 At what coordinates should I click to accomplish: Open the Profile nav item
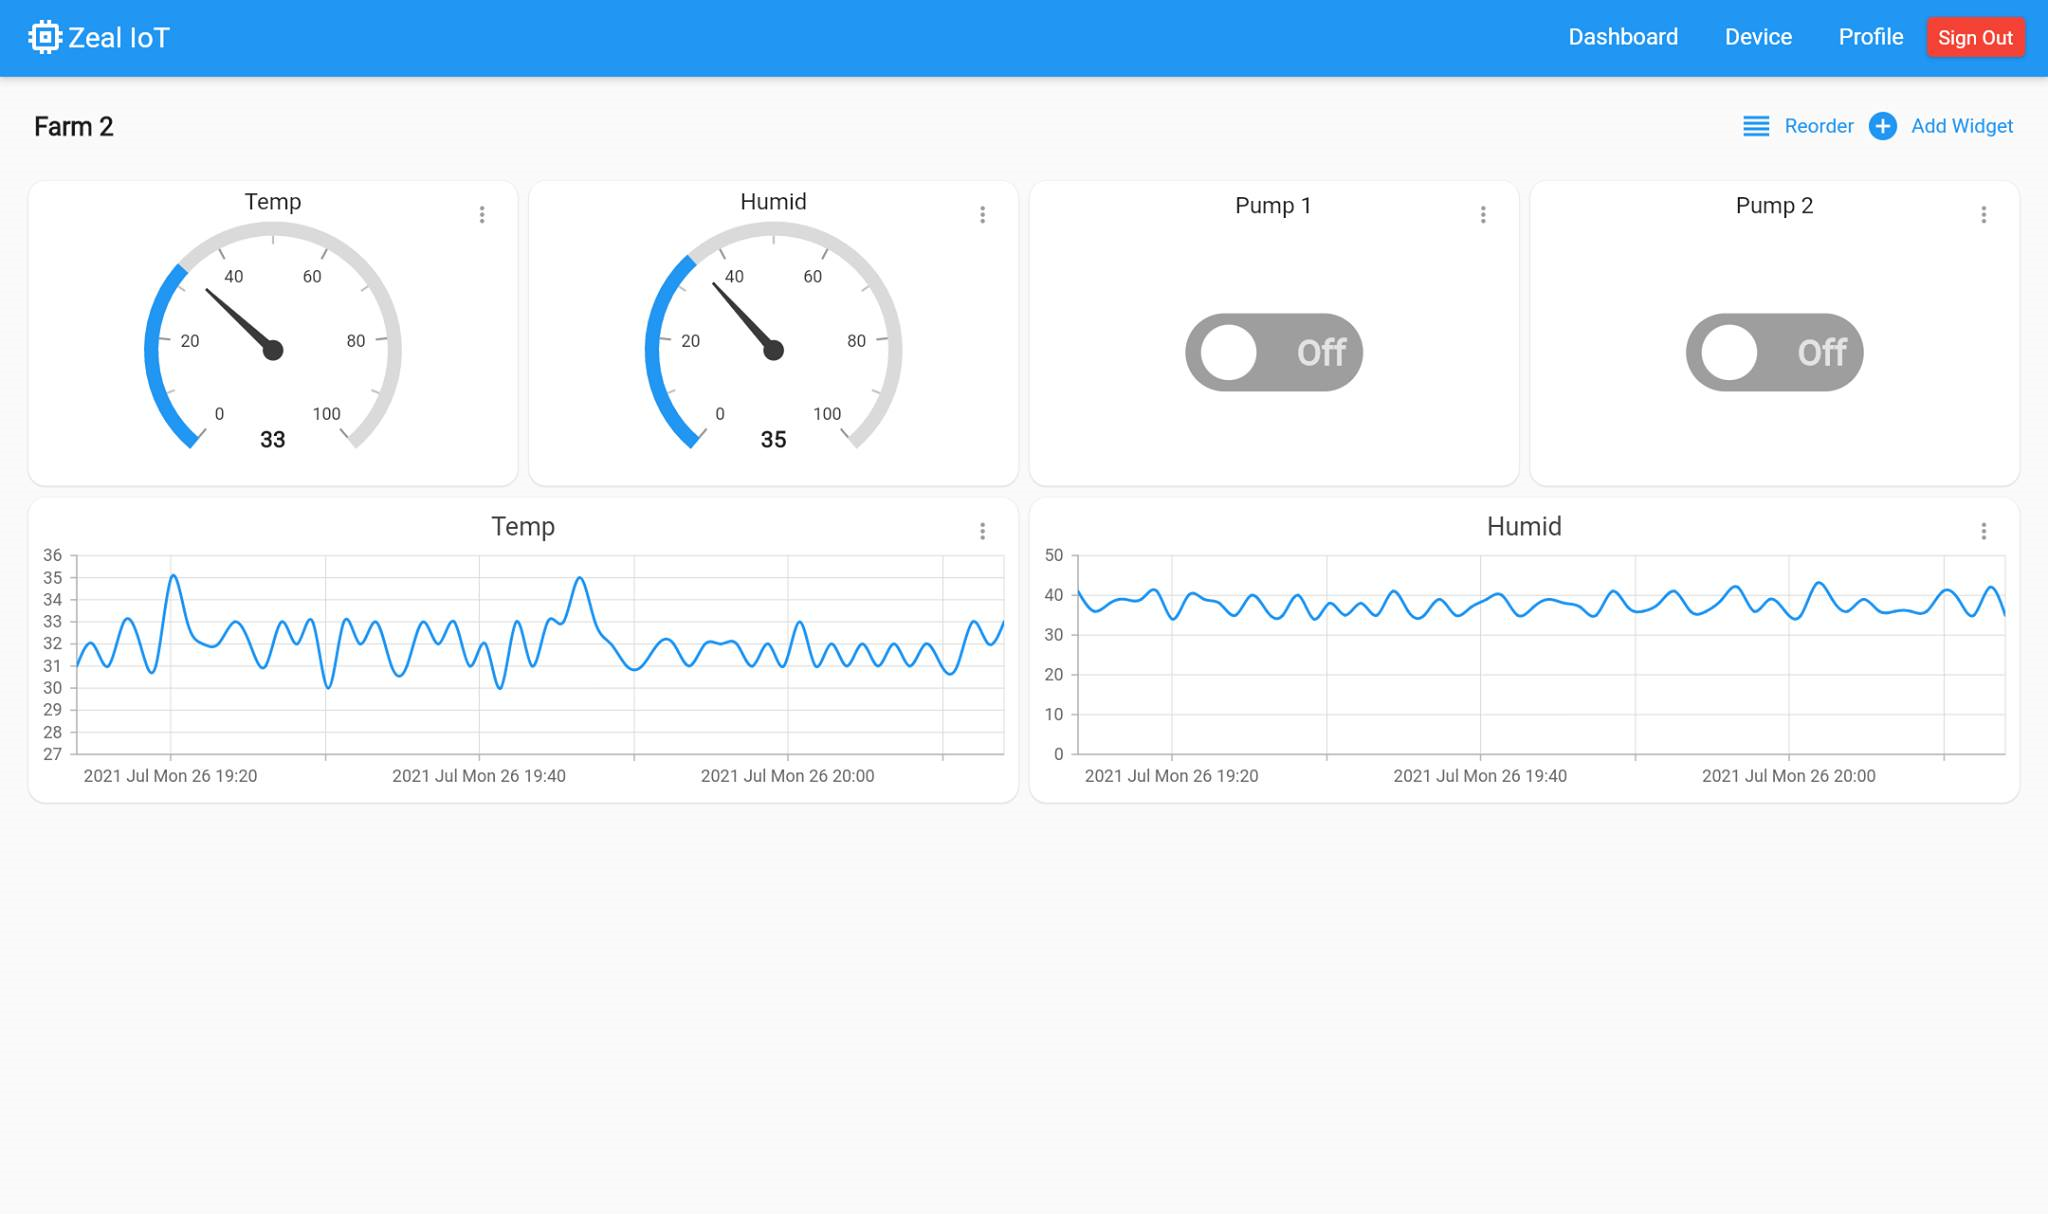coord(1870,37)
